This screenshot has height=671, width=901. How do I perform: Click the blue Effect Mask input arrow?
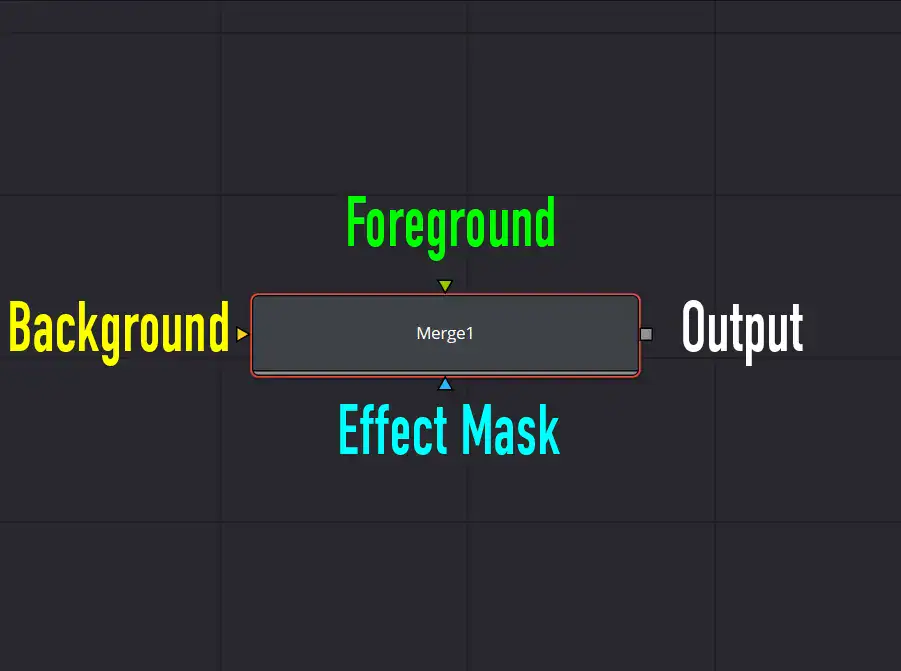445,384
